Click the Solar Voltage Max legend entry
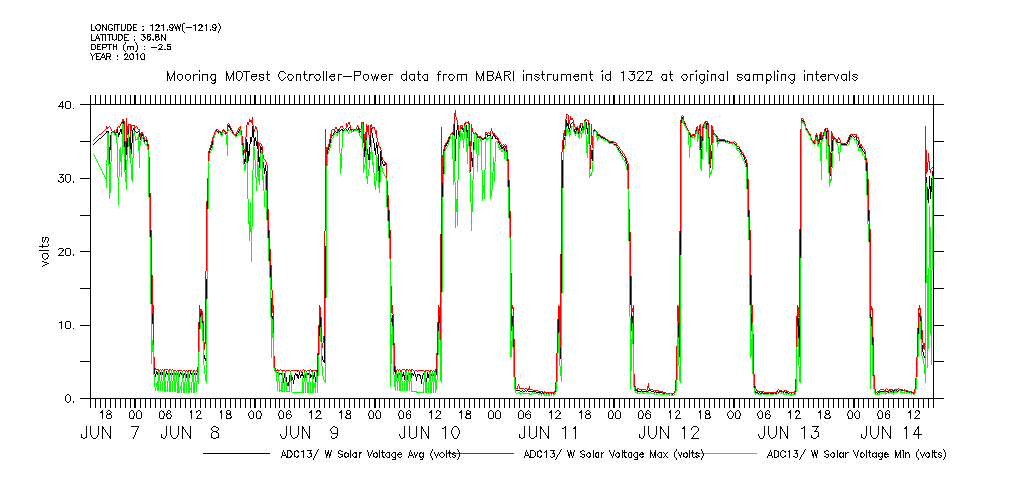The width and height of the screenshot is (1009, 504). (613, 454)
